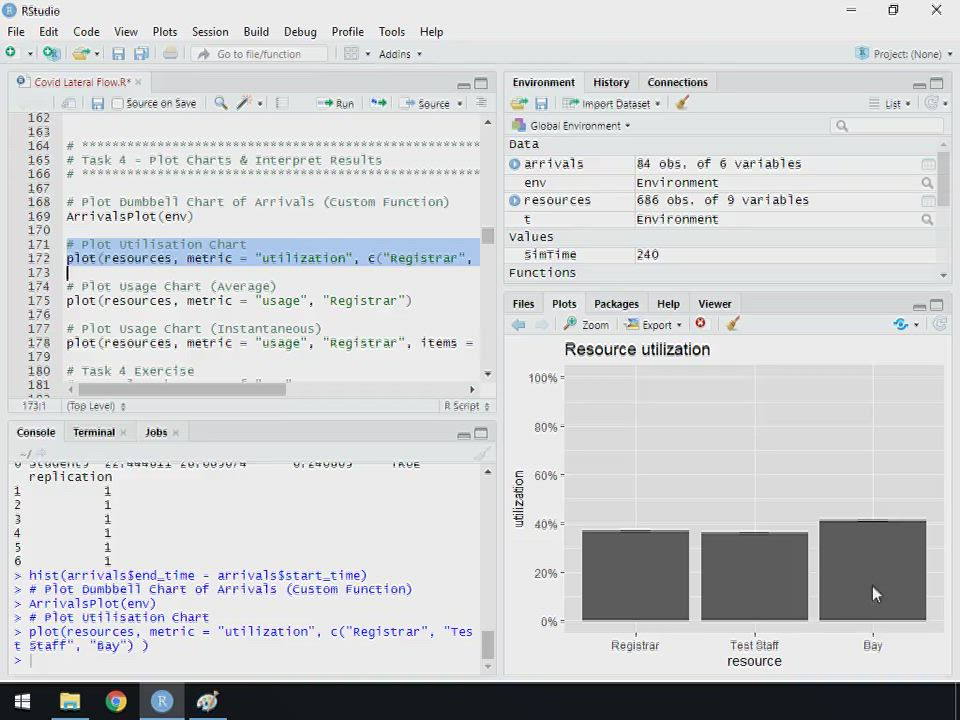The image size is (960, 720).
Task: Click the find/replace magnifier icon
Action: click(x=221, y=103)
